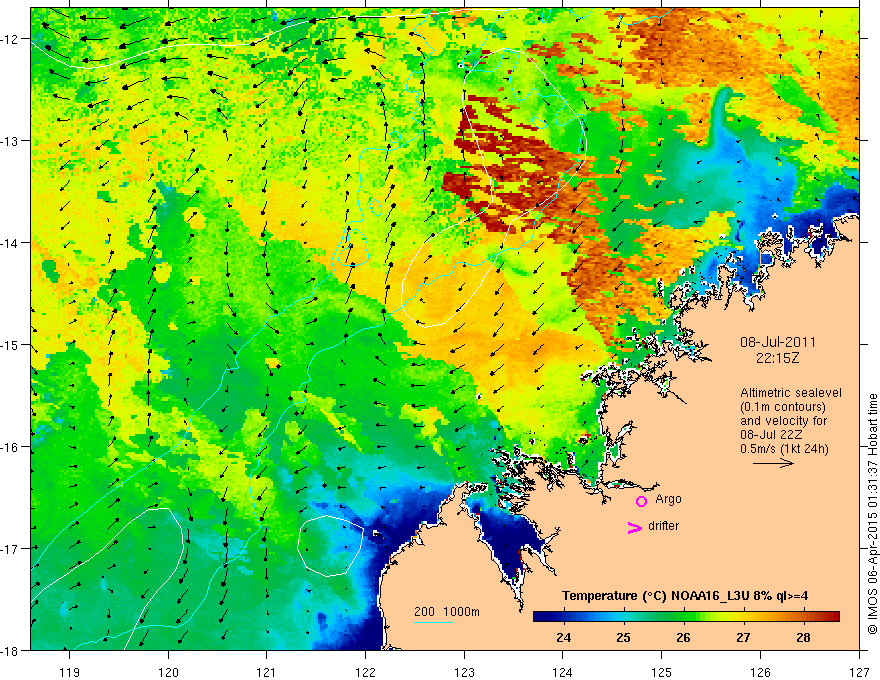
Task: Click the velocity scale arrow under 0.5m/s
Action: pos(773,463)
